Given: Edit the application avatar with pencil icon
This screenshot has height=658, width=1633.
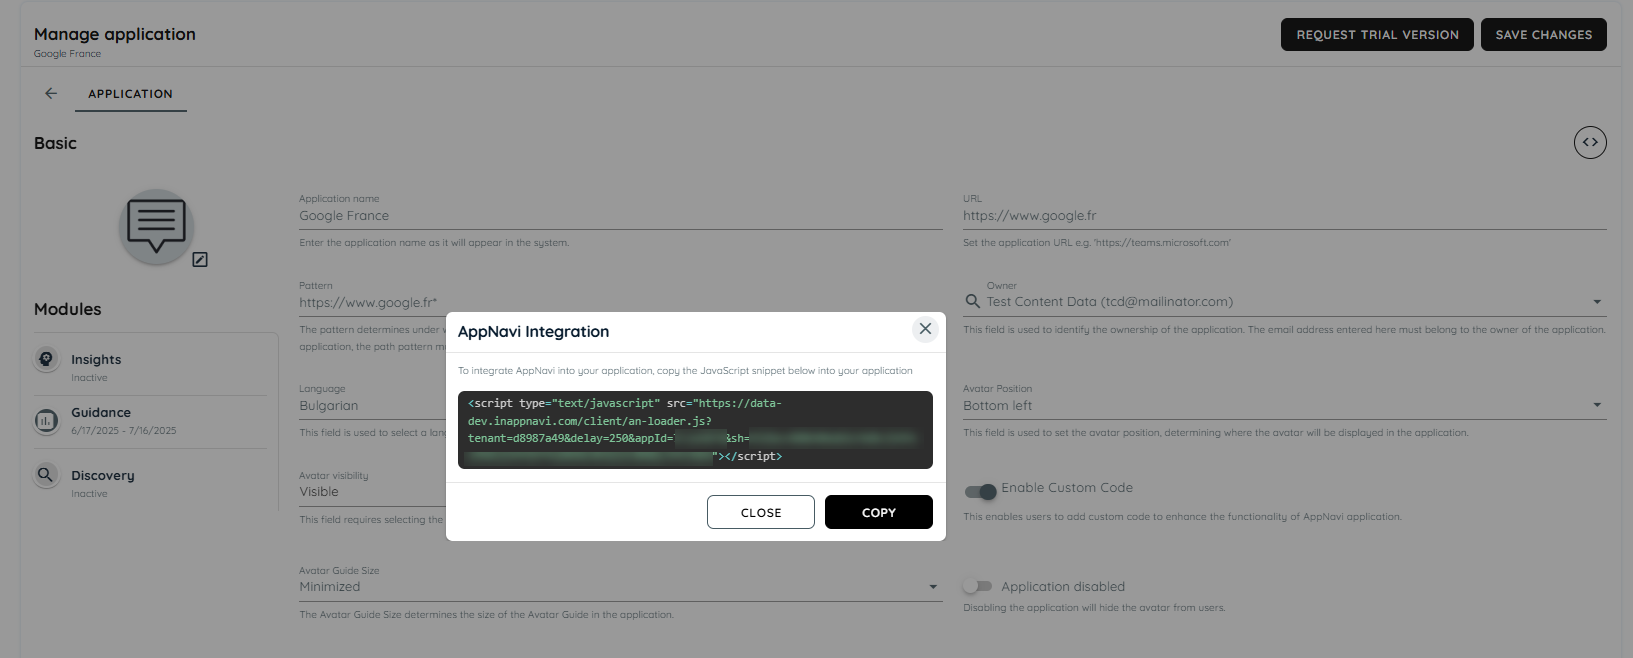Looking at the screenshot, I should [200, 260].
